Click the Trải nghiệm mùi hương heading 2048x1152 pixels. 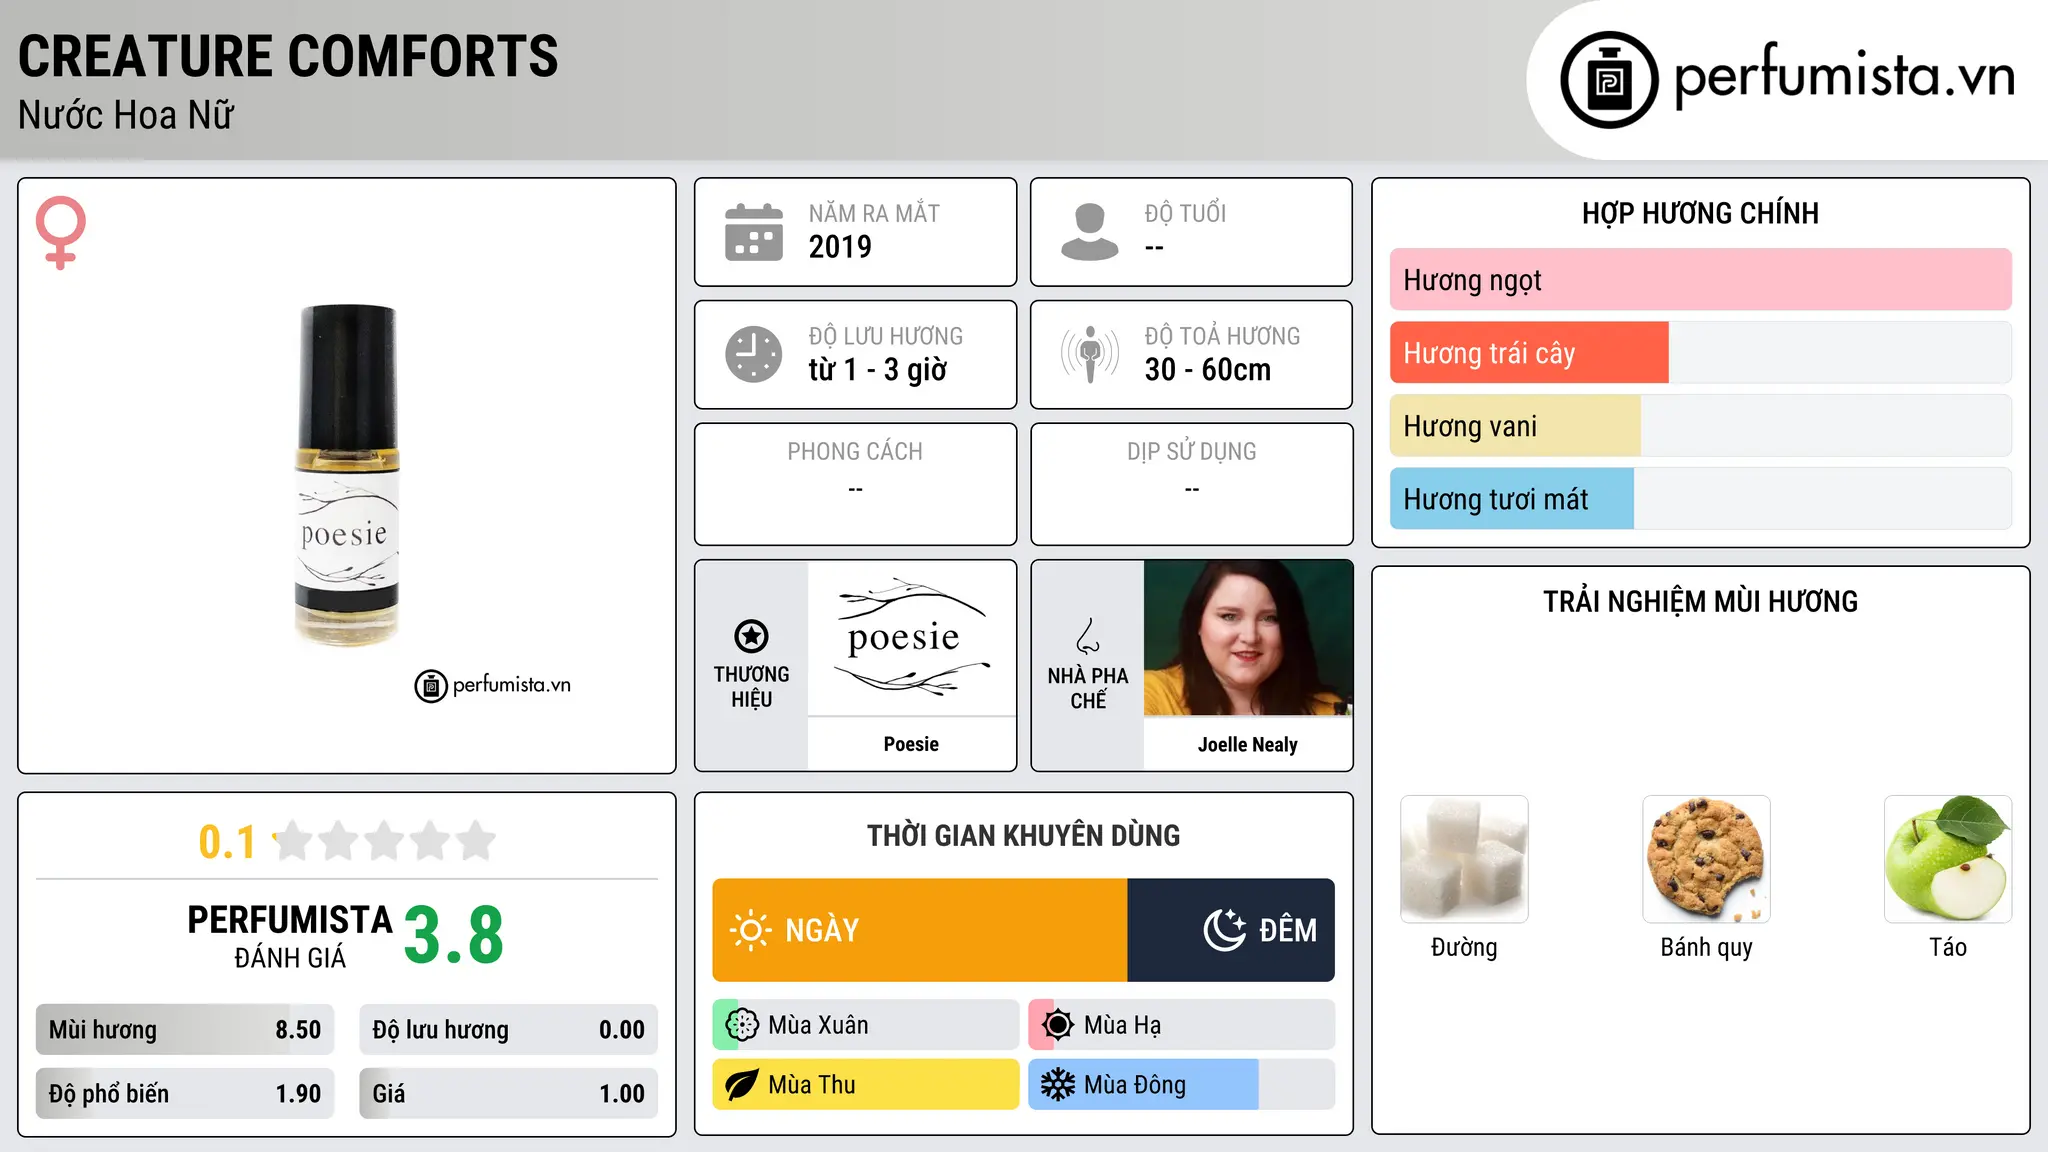[1700, 602]
